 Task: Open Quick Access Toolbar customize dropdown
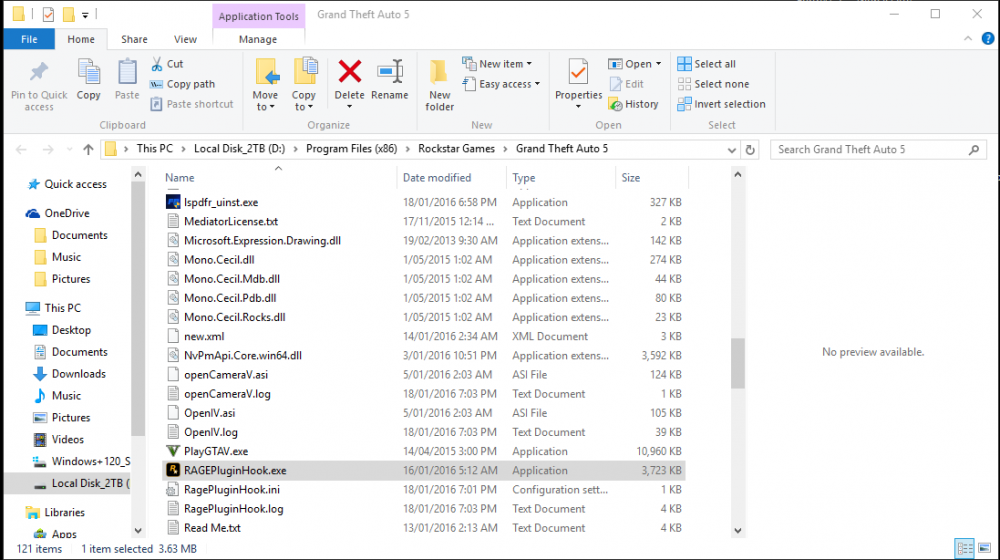pyautogui.click(x=85, y=15)
